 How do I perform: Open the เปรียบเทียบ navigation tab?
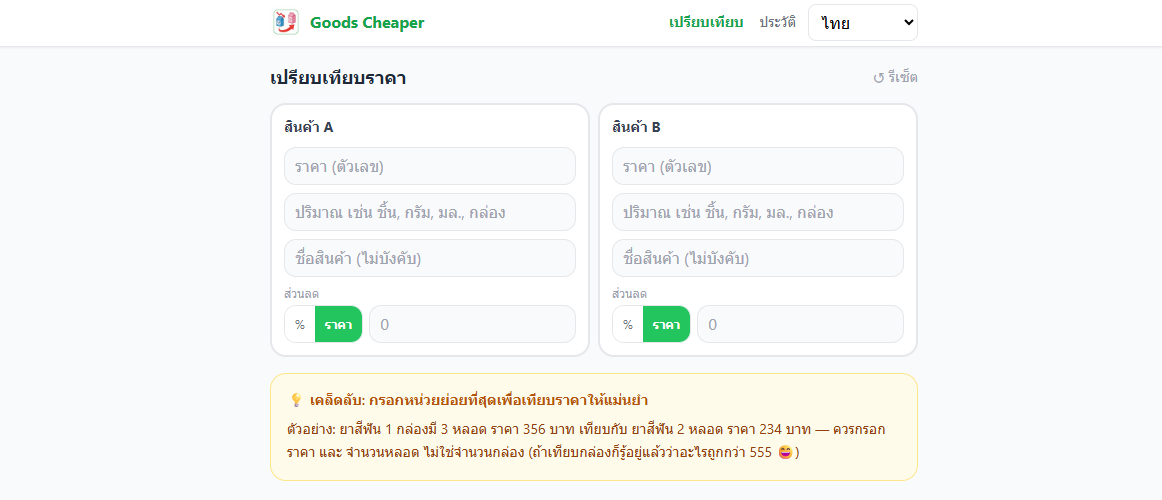[x=706, y=22]
